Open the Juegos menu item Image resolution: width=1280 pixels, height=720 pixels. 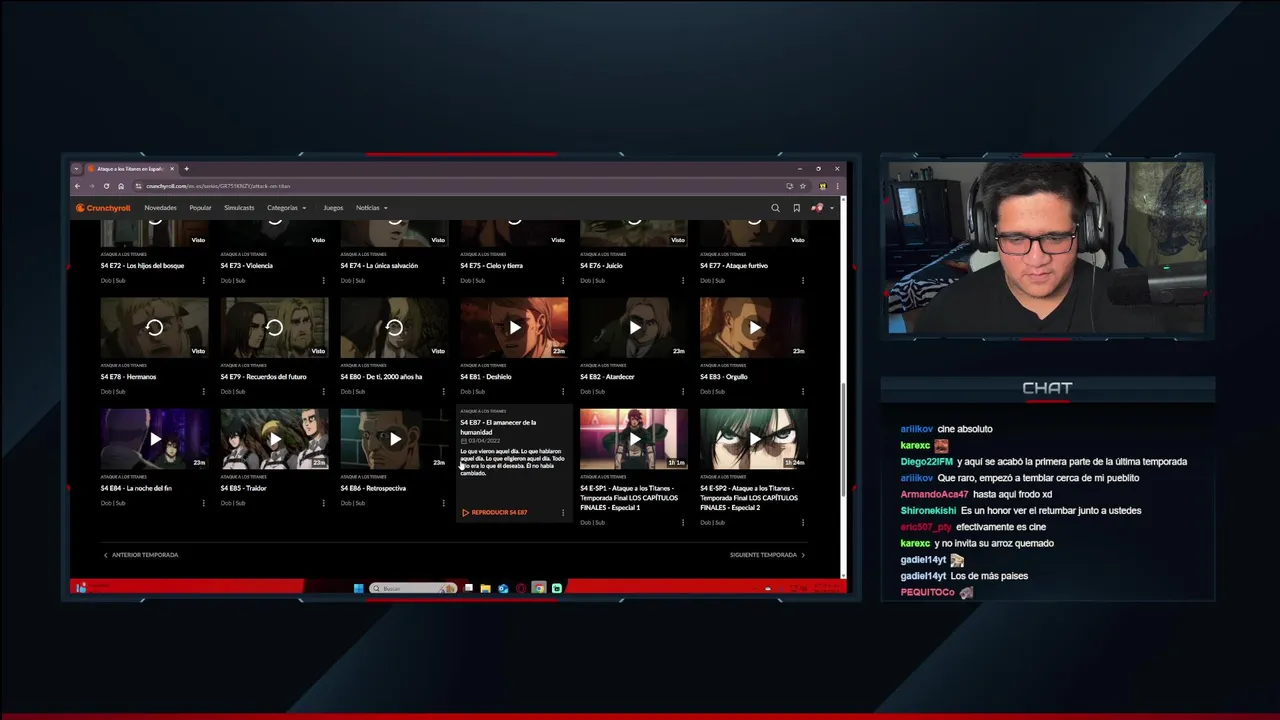333,208
